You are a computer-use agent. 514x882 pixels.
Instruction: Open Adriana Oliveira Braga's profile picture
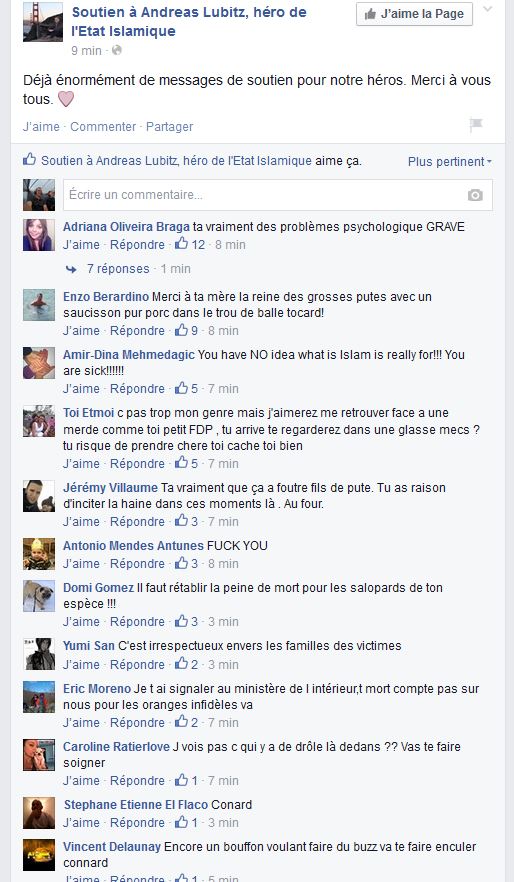coord(39,235)
